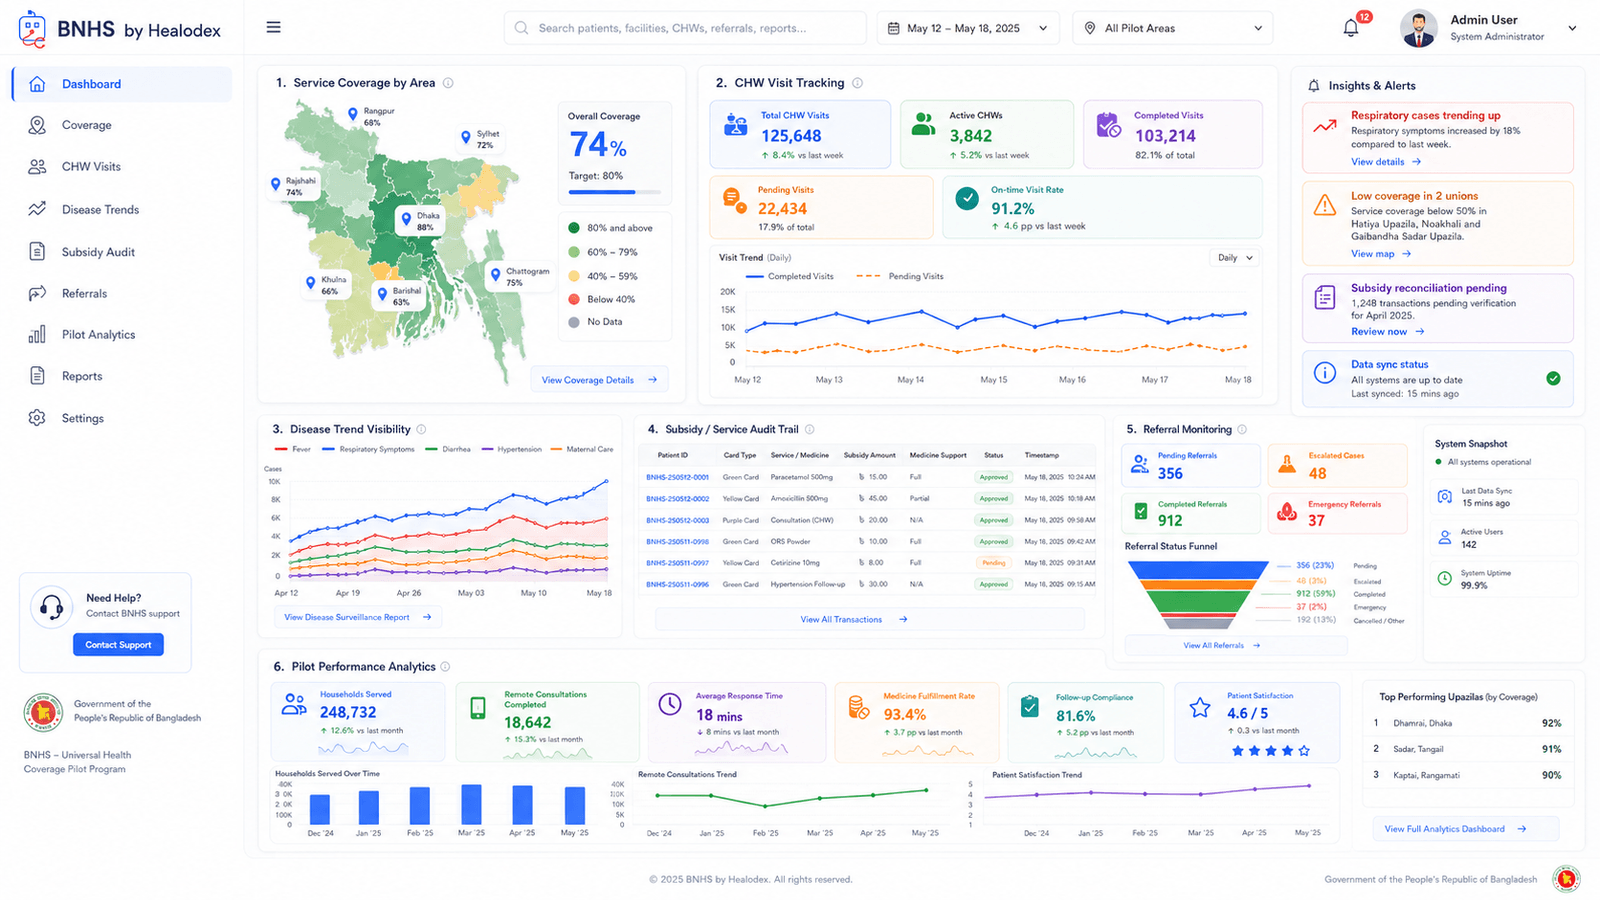Click the Total CHW Visits icon
The width and height of the screenshot is (1600, 900).
(736, 125)
